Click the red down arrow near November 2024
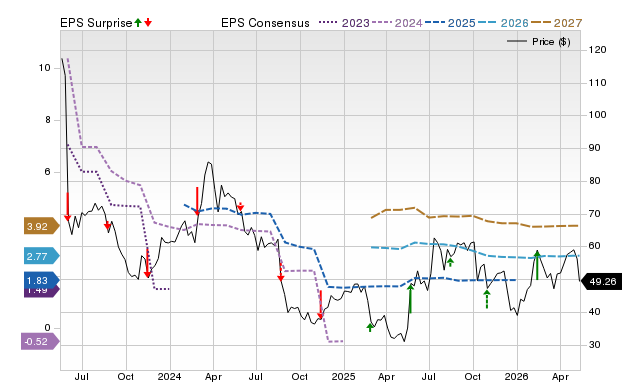Viewport: 640px width, 382px height. (x=321, y=304)
